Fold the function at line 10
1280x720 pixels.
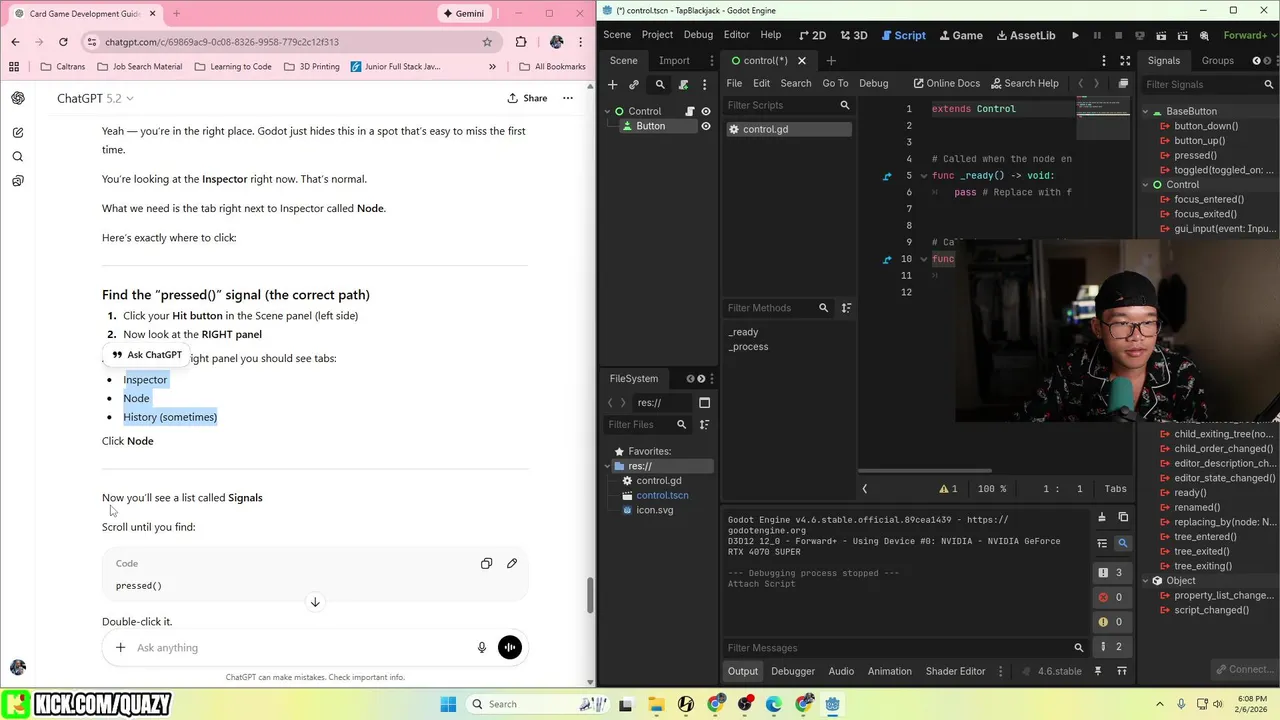click(x=923, y=259)
